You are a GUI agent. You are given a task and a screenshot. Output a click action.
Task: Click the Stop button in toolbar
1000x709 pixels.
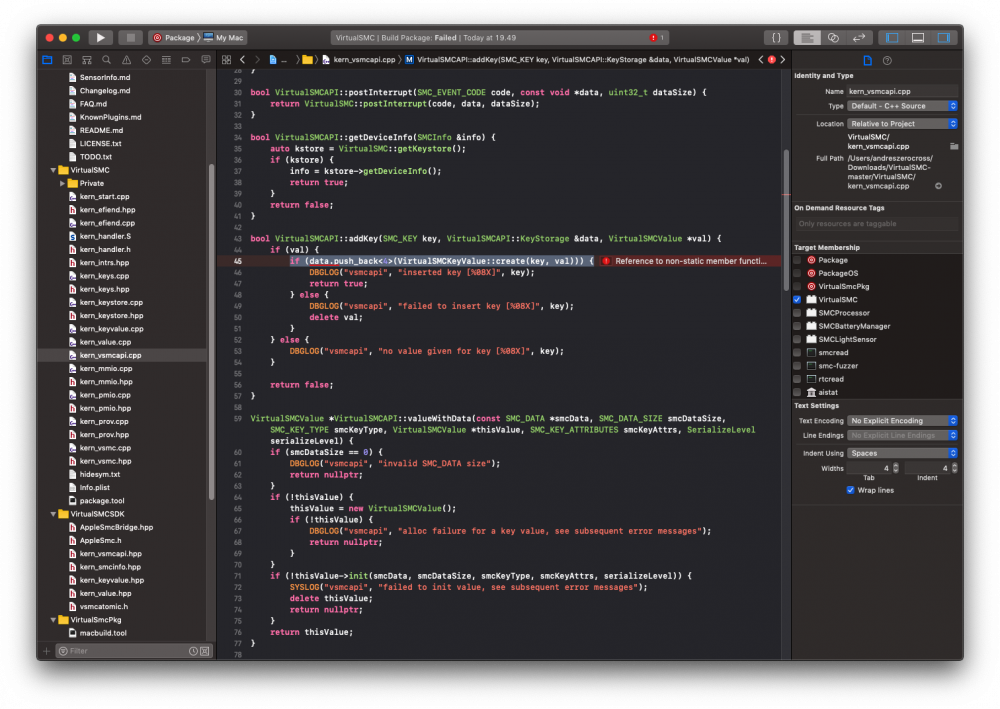(130, 38)
